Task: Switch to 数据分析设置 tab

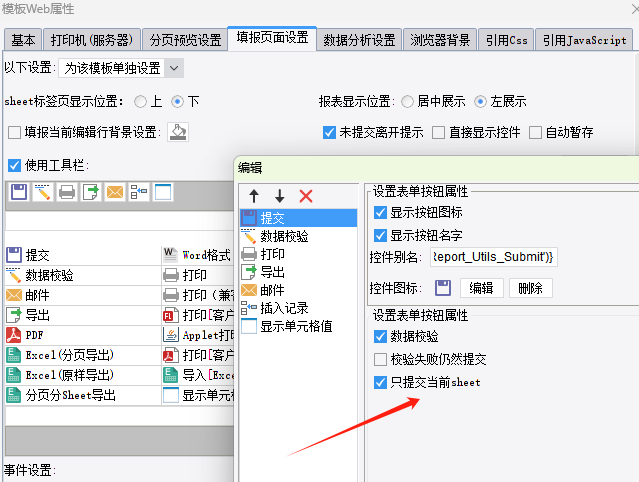Action: [x=359, y=40]
